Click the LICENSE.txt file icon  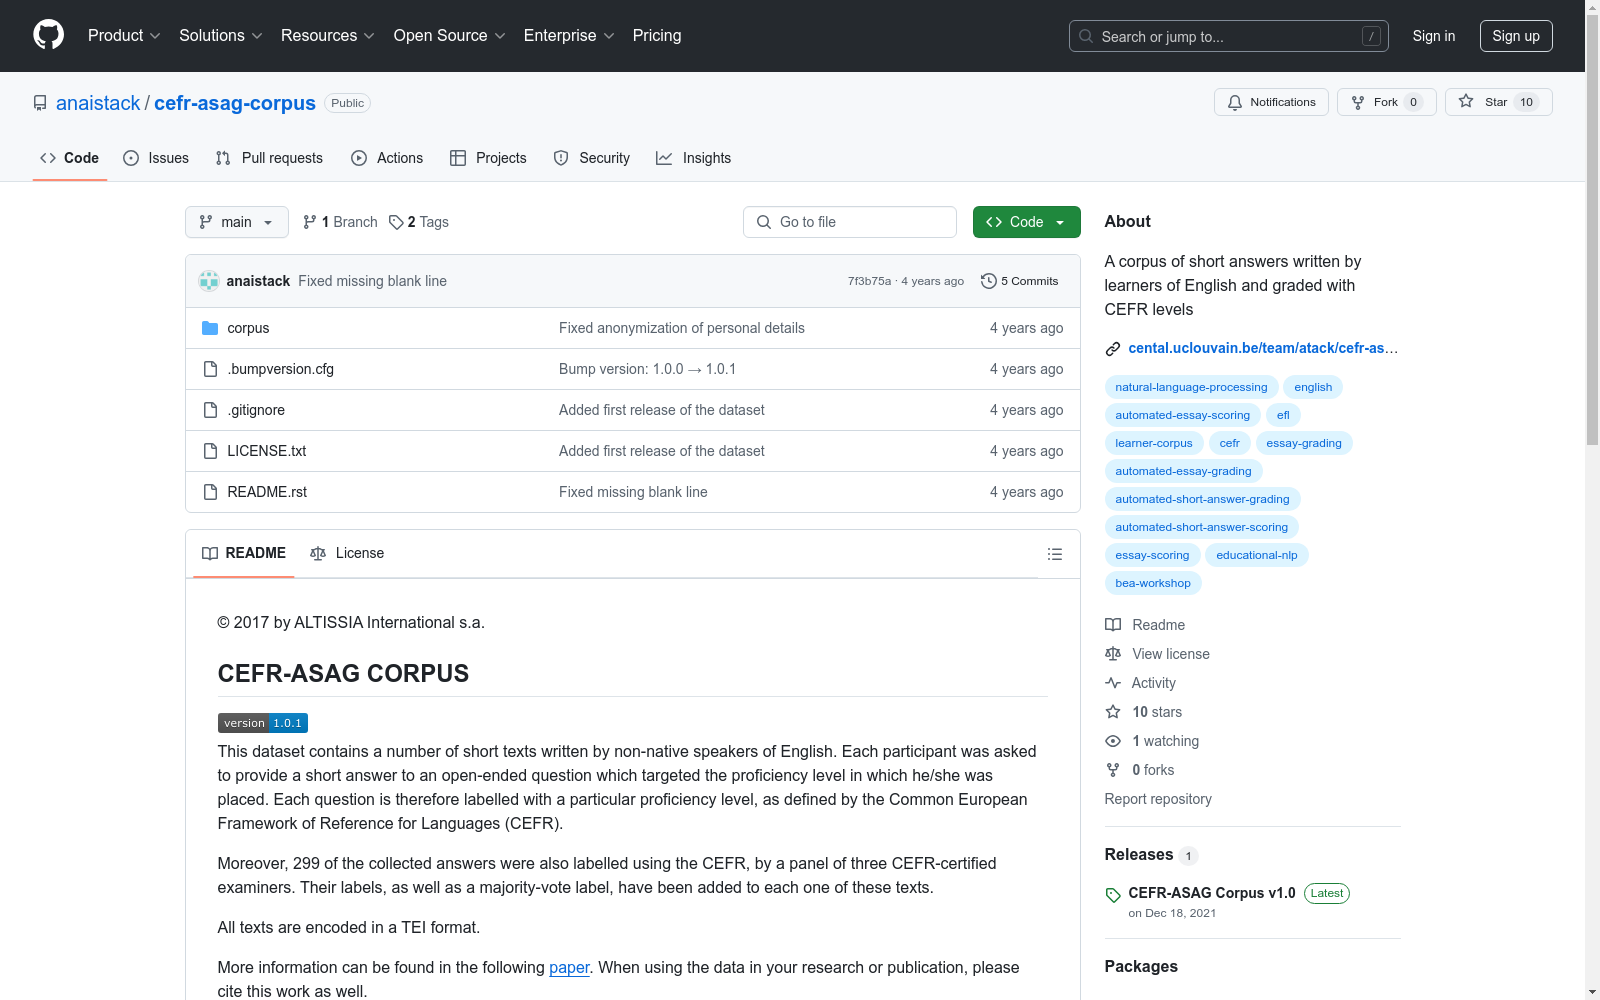pos(210,451)
